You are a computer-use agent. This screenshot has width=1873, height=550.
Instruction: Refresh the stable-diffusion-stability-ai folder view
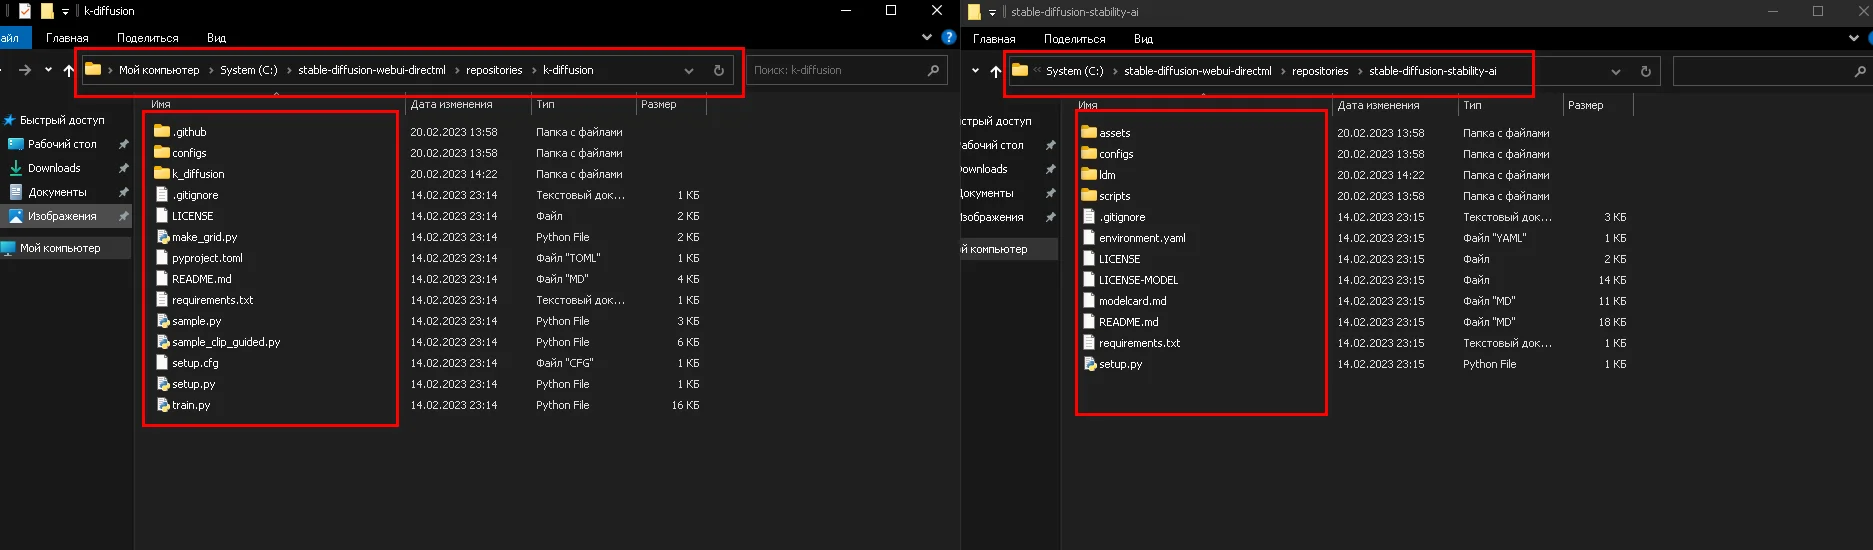pyautogui.click(x=1645, y=72)
